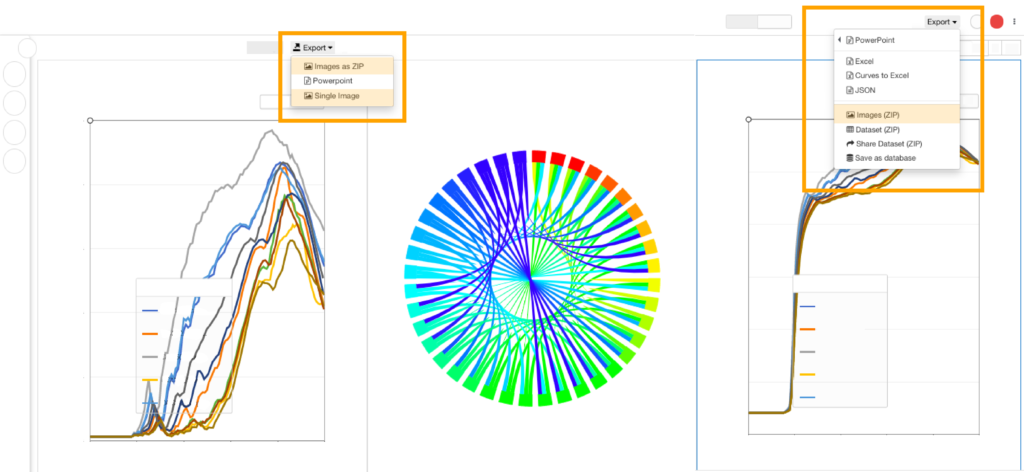Select the highlighted 'Images (ZIP)' entry
Viewport: 1024px width, 472px height.
[x=897, y=115]
